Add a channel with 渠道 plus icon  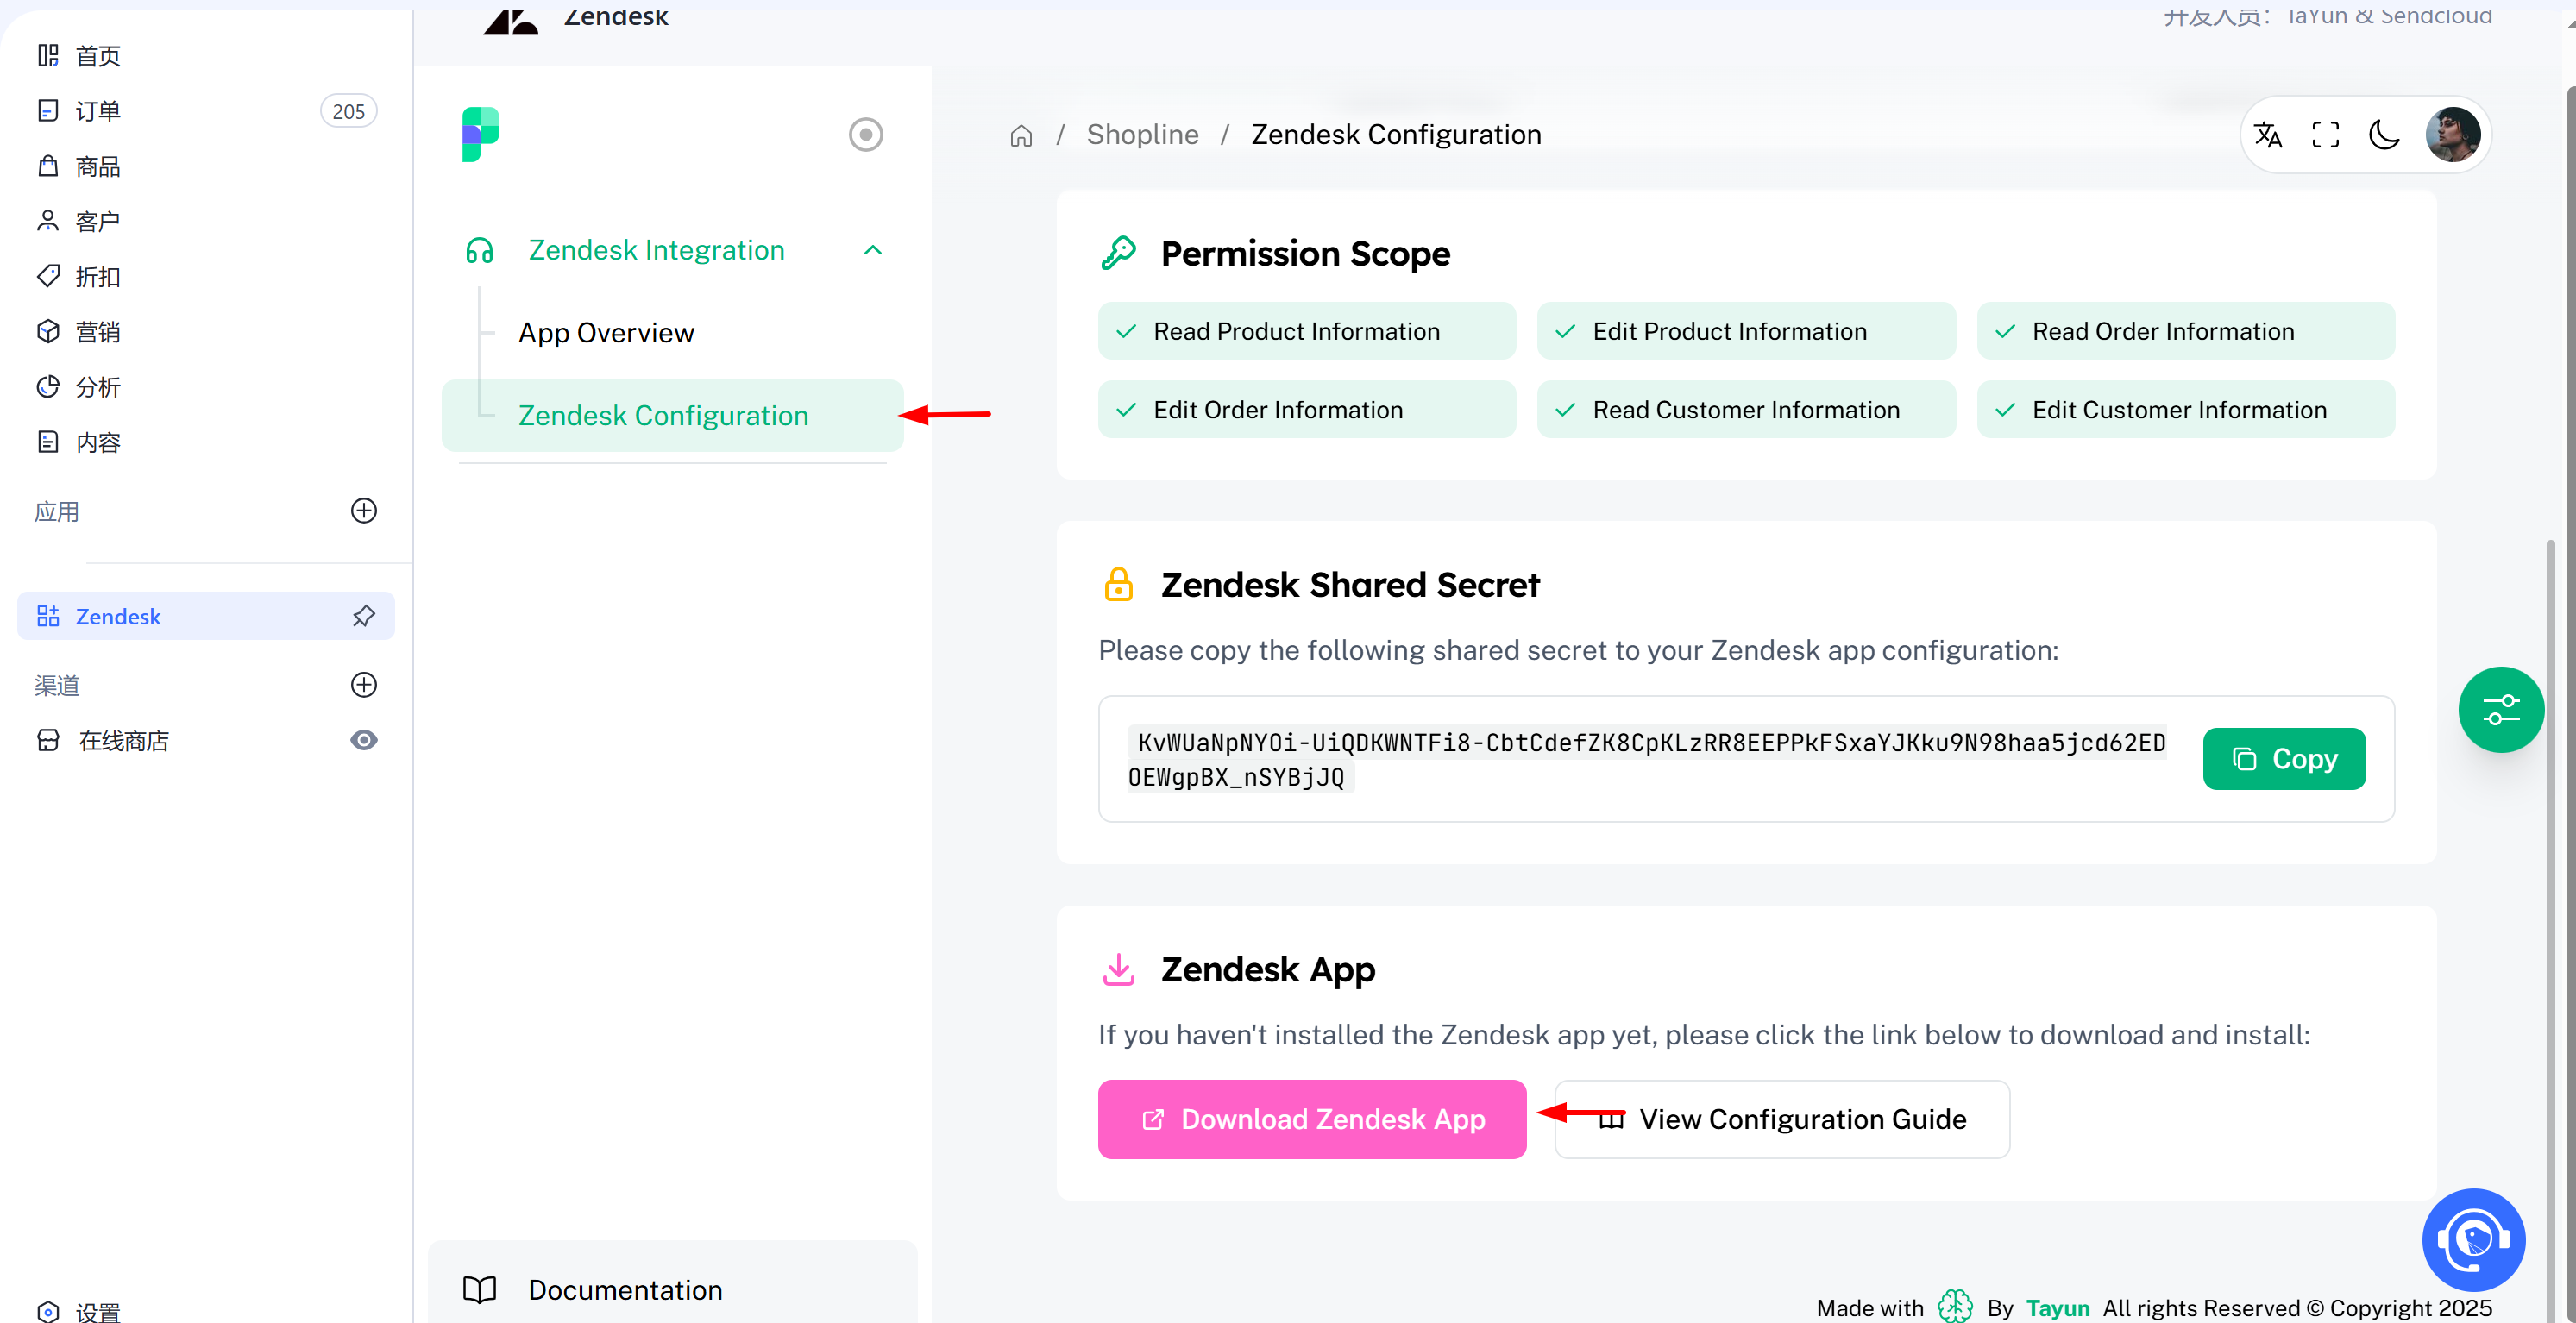coord(364,685)
